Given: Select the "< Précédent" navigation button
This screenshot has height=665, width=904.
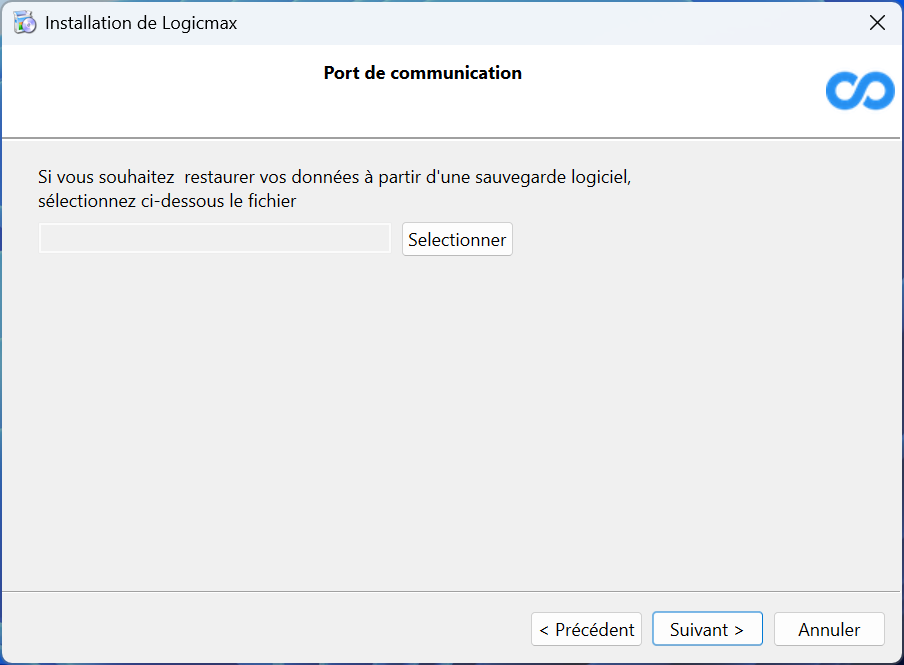Looking at the screenshot, I should (x=586, y=629).
